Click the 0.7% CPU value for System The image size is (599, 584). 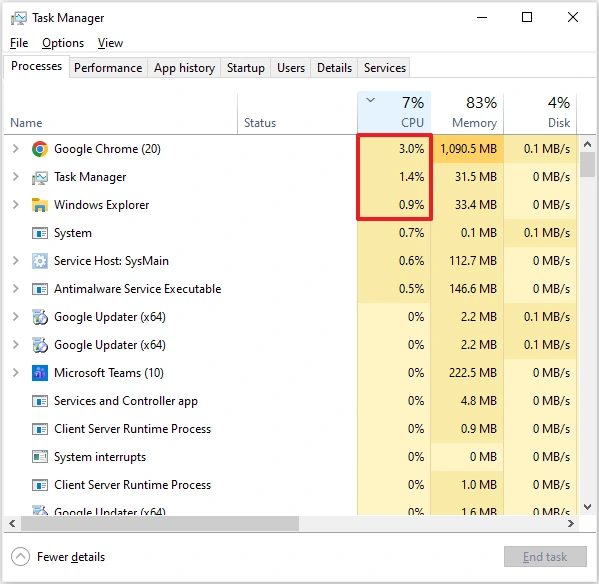[411, 233]
